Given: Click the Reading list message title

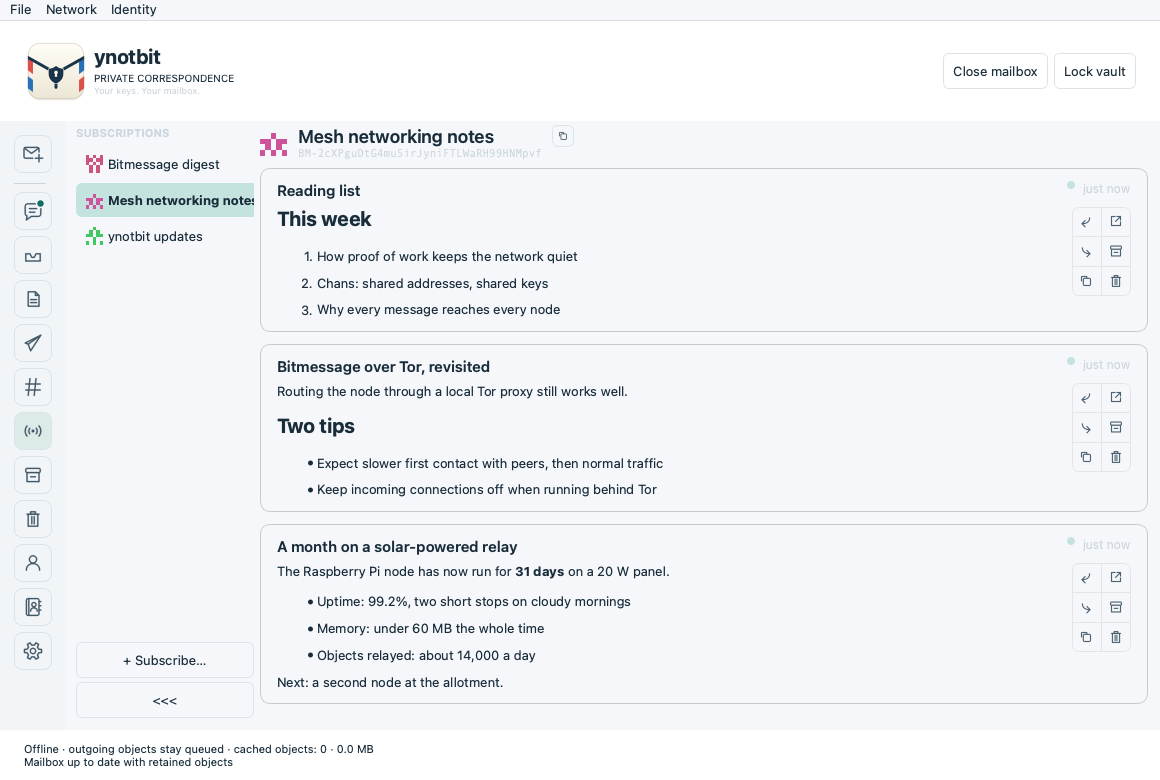Looking at the screenshot, I should (318, 190).
